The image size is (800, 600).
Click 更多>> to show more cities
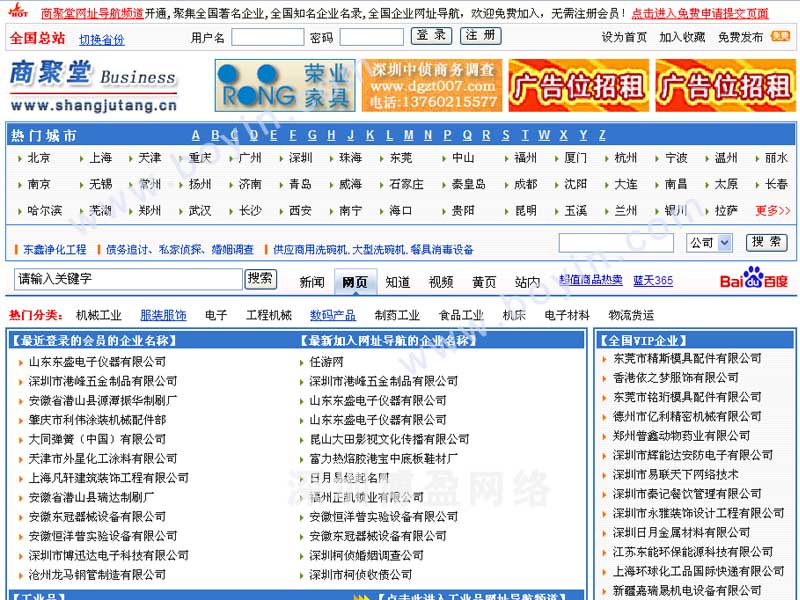point(773,210)
